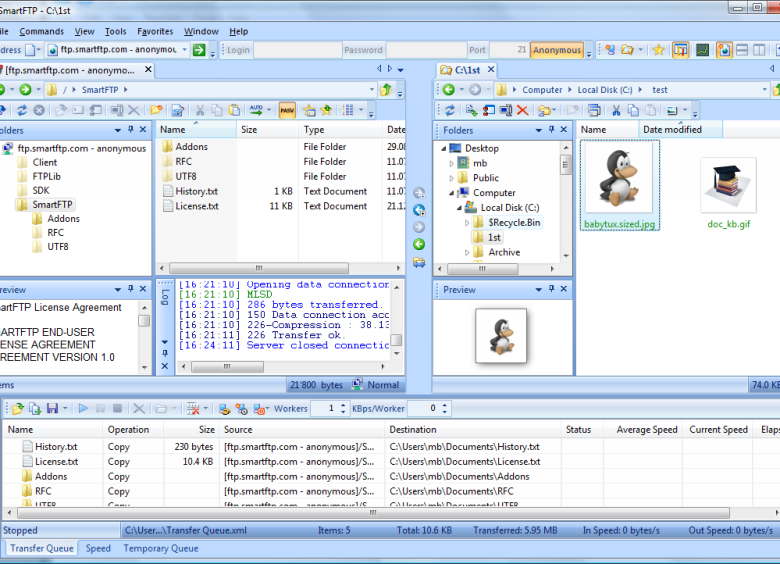Expand the Public folder tree node
The width and height of the screenshot is (780, 564).
point(452,178)
